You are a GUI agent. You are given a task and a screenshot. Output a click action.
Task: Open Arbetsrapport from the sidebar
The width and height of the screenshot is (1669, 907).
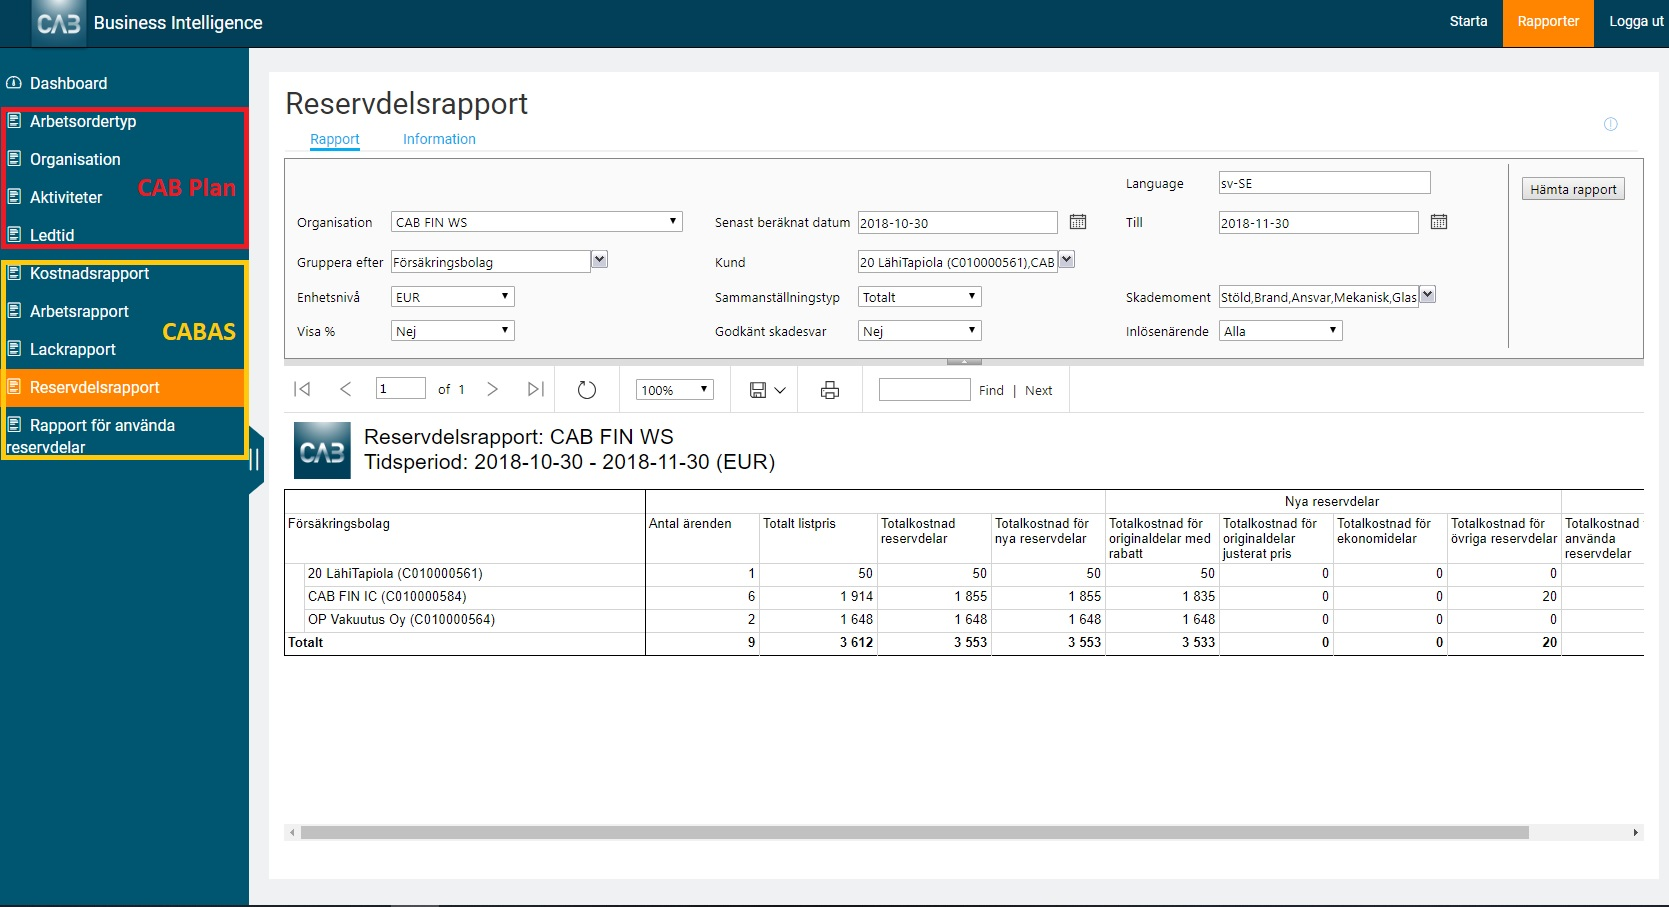[x=79, y=311]
